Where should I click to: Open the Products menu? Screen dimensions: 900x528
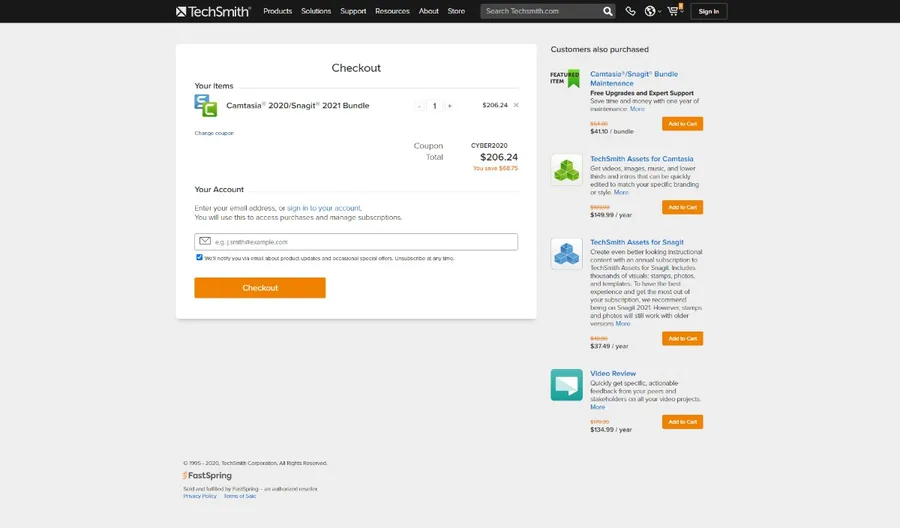coord(278,11)
